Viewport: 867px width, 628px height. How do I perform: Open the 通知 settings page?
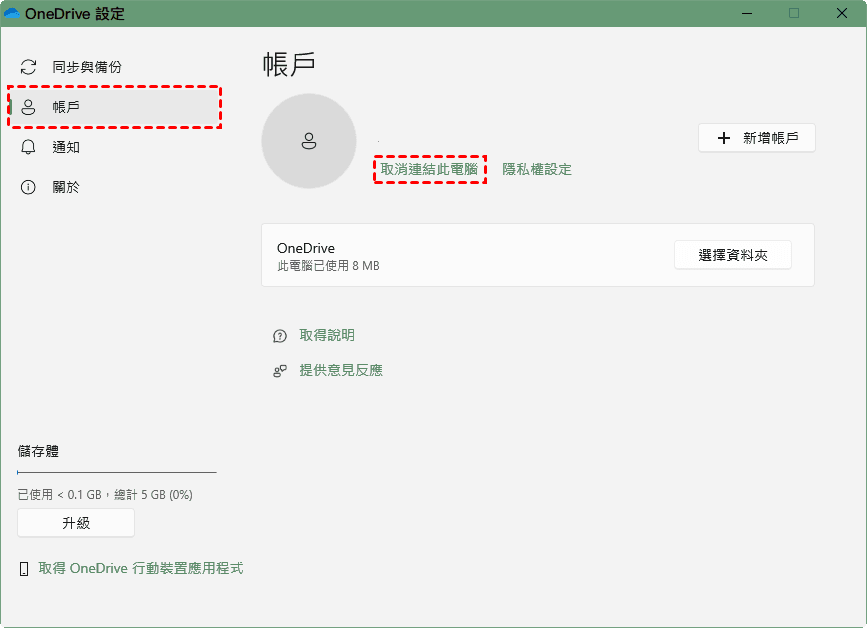coord(114,147)
